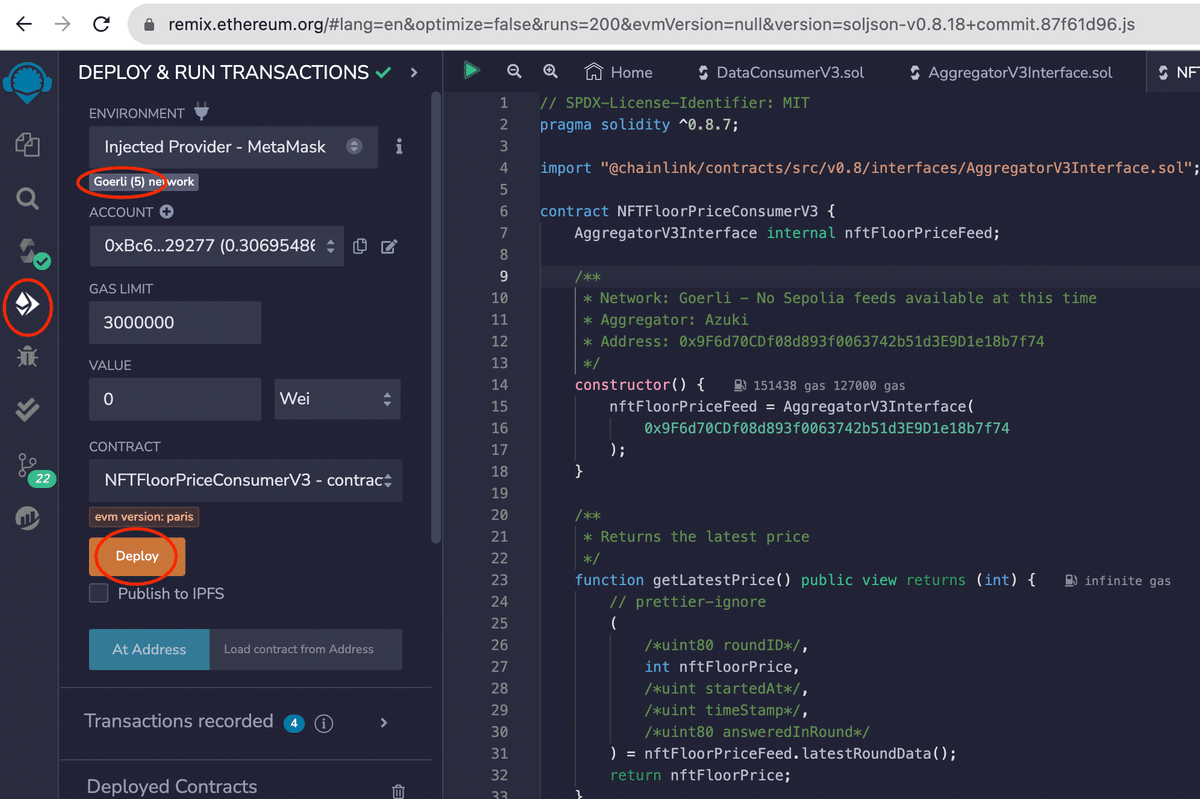Click the 'int nftFloorPrice,' code line

pyautogui.click(x=721, y=667)
